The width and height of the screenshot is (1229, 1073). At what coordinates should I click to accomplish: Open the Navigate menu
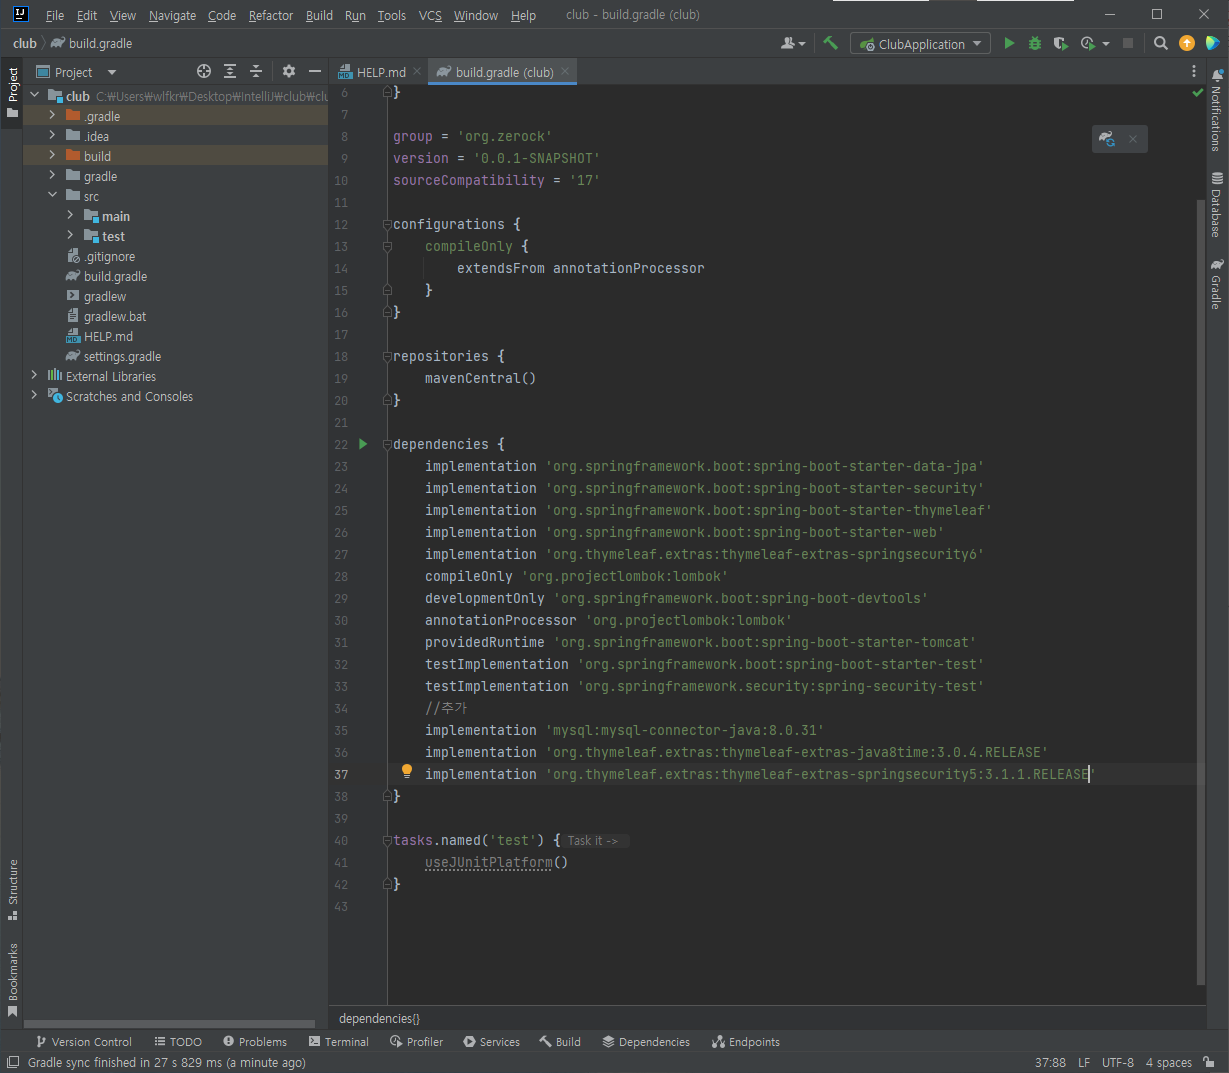(172, 15)
